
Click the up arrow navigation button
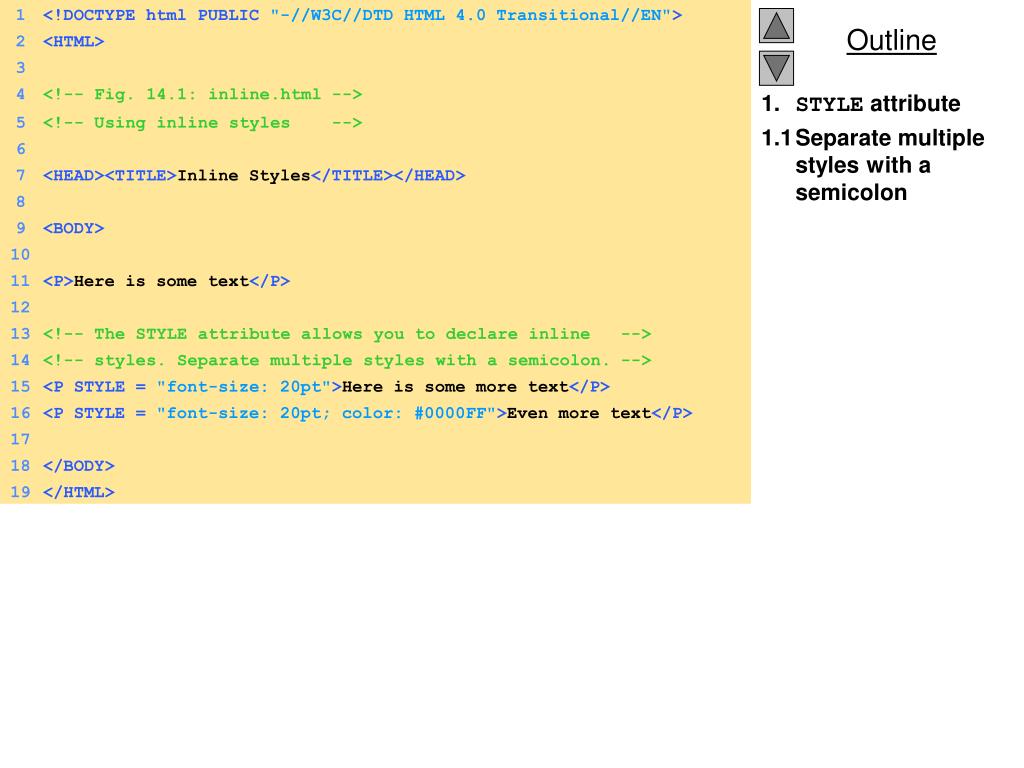coord(776,25)
